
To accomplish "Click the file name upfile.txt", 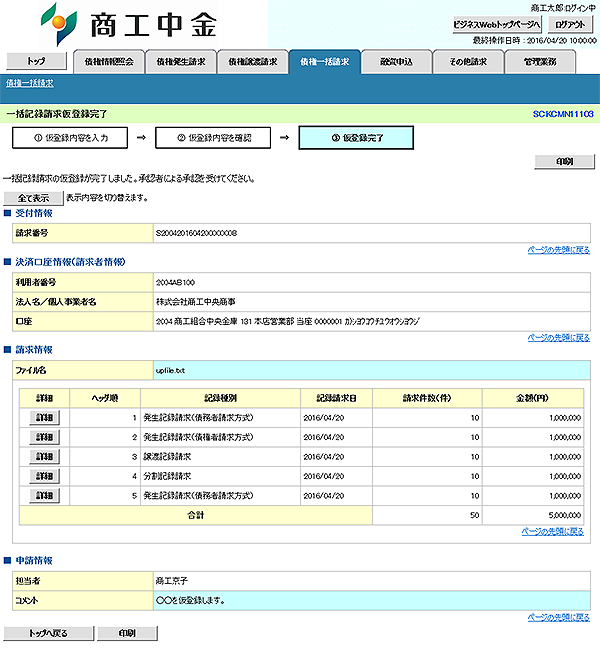I will pos(170,371).
